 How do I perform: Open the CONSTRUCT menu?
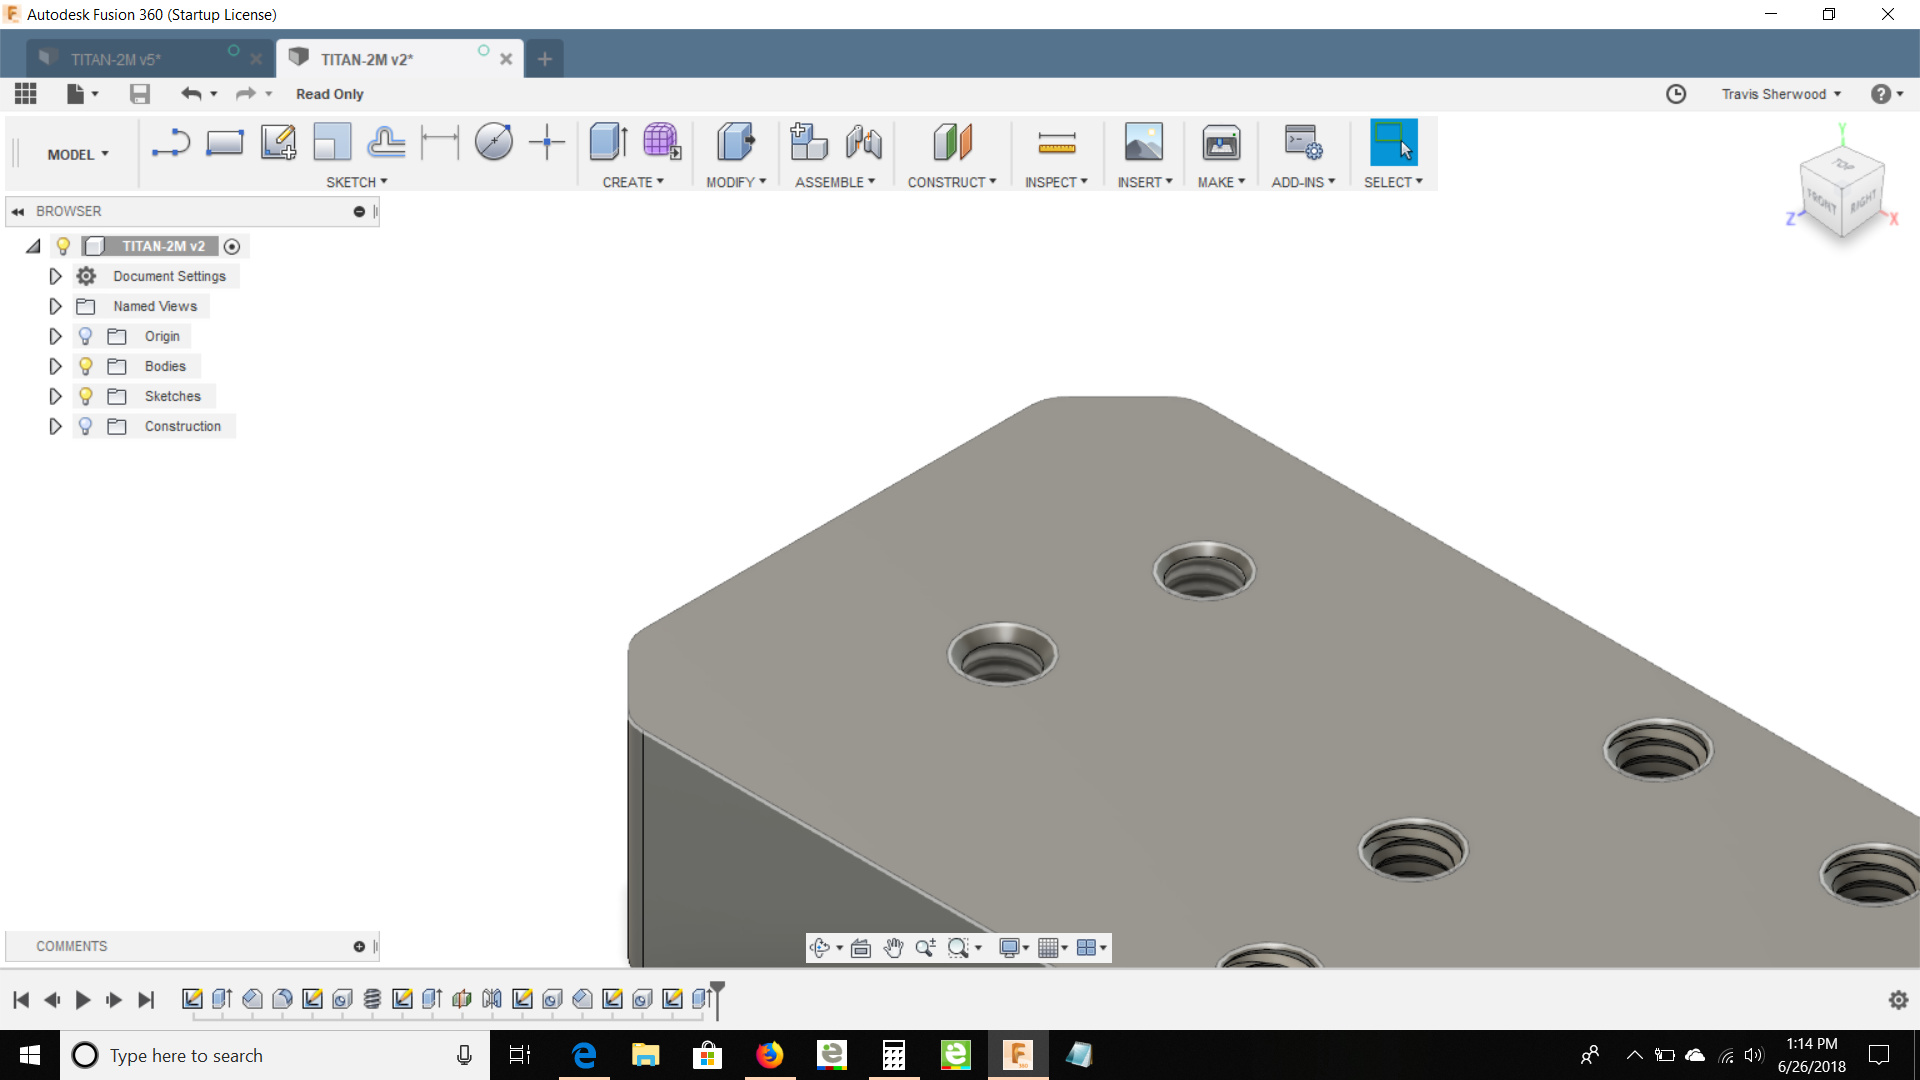951,182
